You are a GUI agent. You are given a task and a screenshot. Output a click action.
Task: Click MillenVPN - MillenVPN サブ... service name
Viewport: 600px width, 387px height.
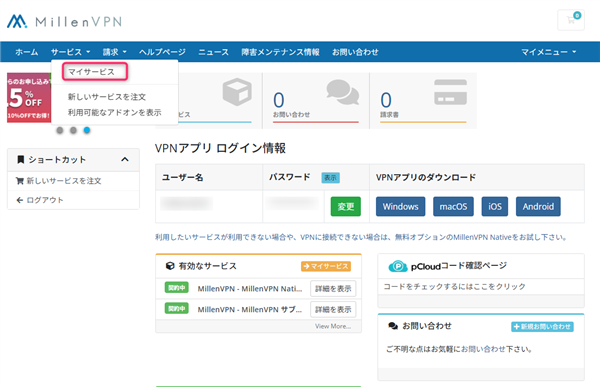[249, 309]
